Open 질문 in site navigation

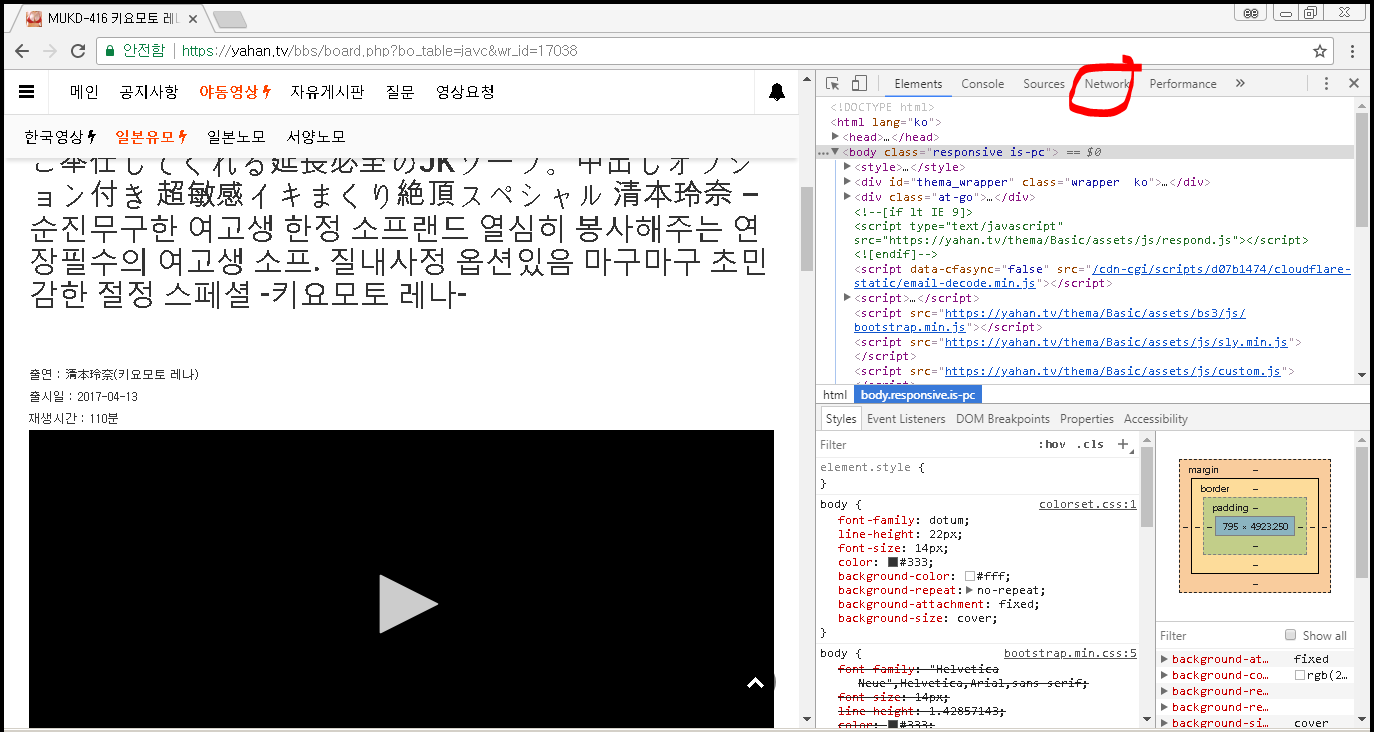click(x=400, y=92)
